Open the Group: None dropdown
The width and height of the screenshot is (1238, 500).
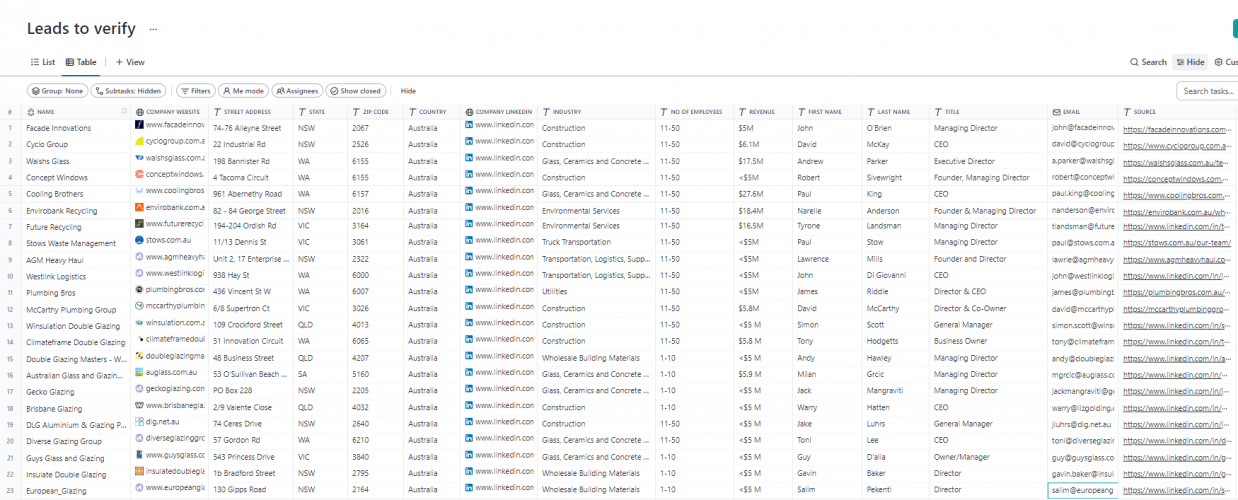point(57,91)
